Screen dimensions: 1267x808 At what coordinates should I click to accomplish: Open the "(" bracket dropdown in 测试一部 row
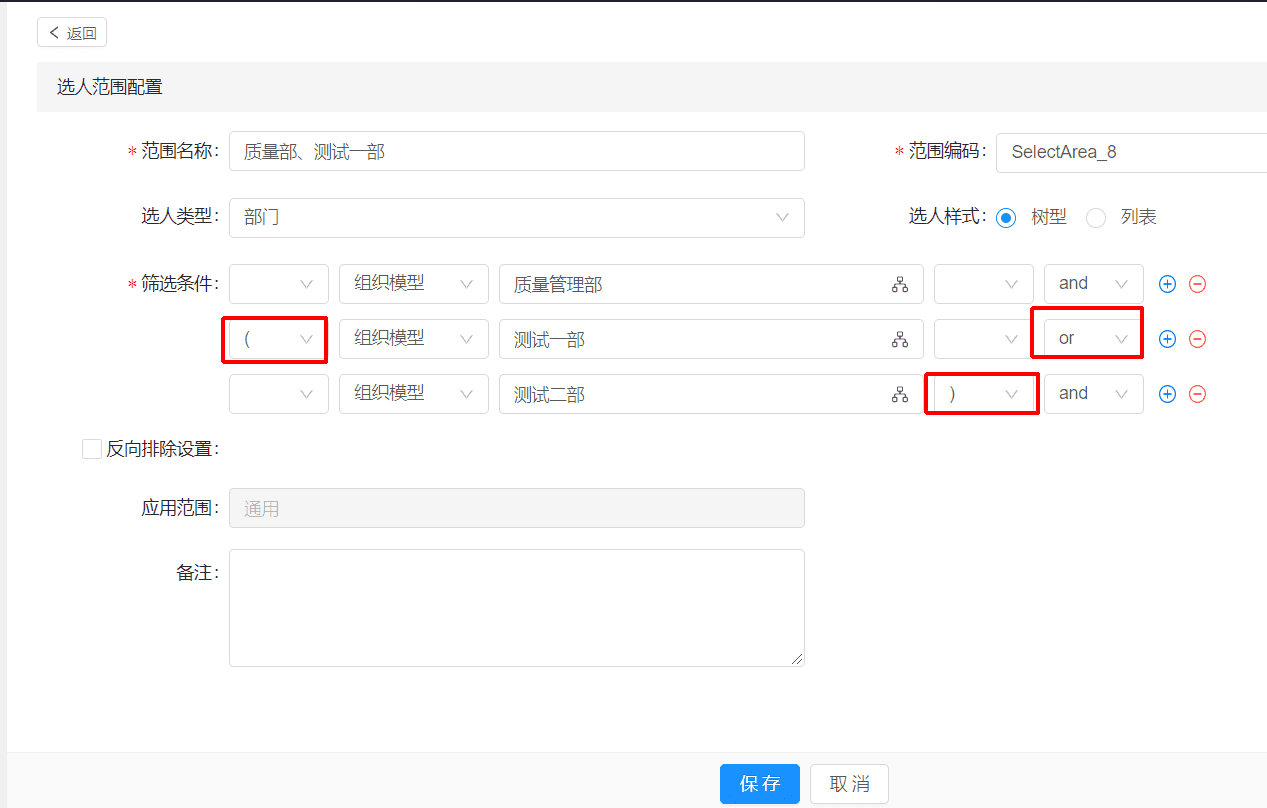[x=279, y=339]
